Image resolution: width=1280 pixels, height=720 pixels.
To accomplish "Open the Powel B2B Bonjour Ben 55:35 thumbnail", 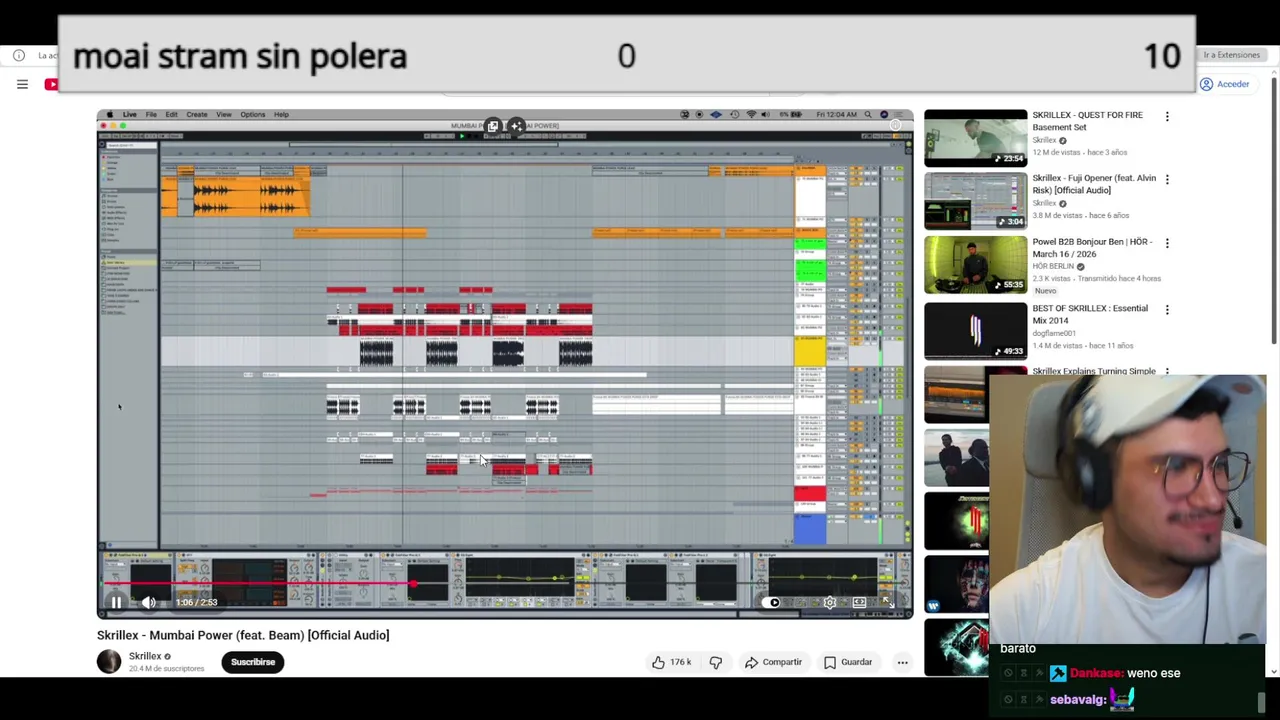I will [x=975, y=265].
